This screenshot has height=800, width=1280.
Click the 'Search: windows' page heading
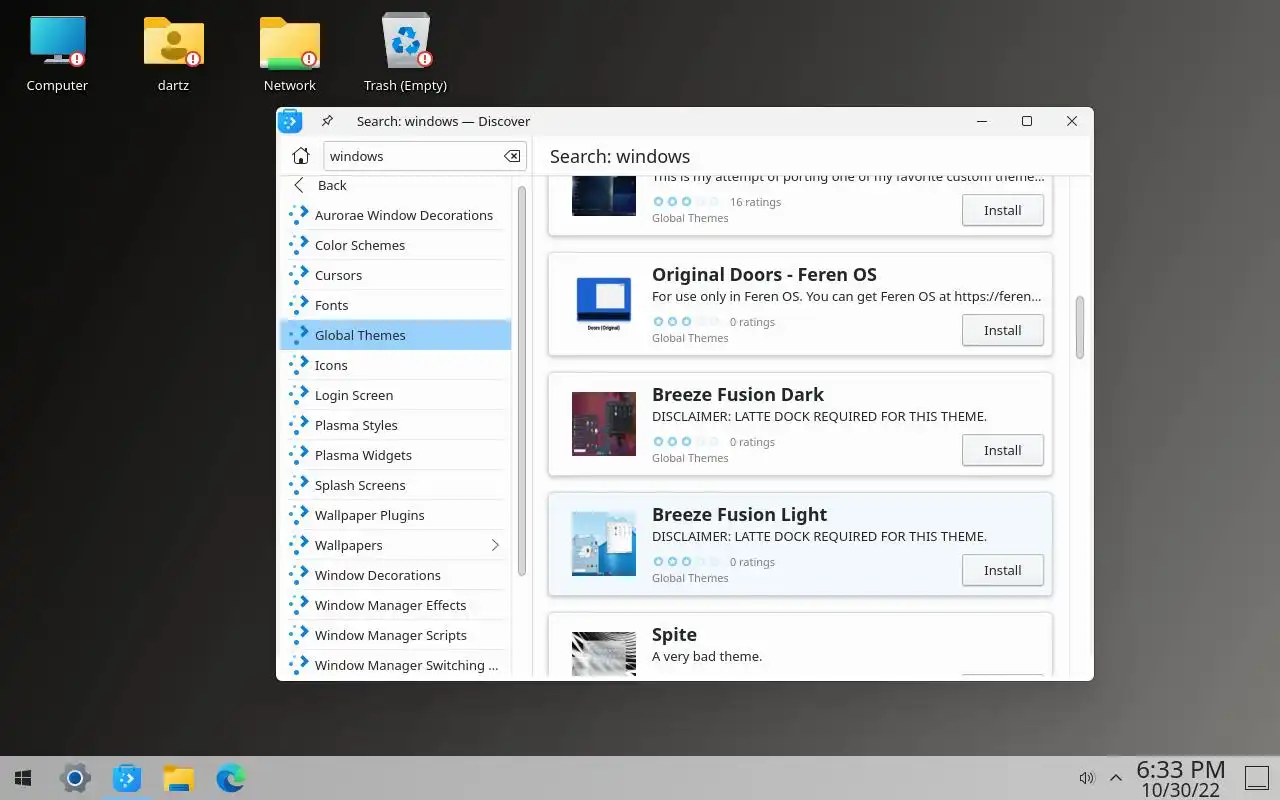(x=620, y=156)
